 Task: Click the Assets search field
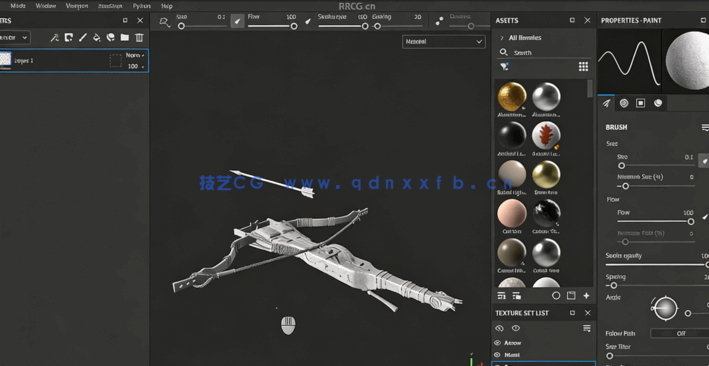tap(545, 52)
